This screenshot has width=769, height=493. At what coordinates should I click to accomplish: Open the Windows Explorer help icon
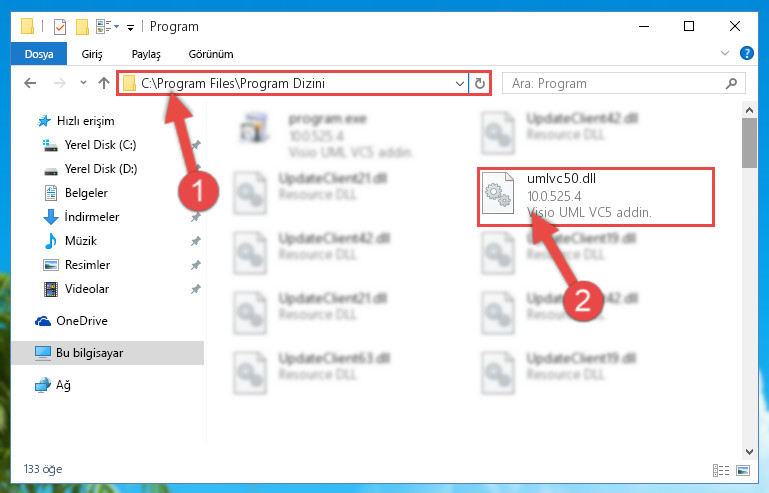click(746, 53)
